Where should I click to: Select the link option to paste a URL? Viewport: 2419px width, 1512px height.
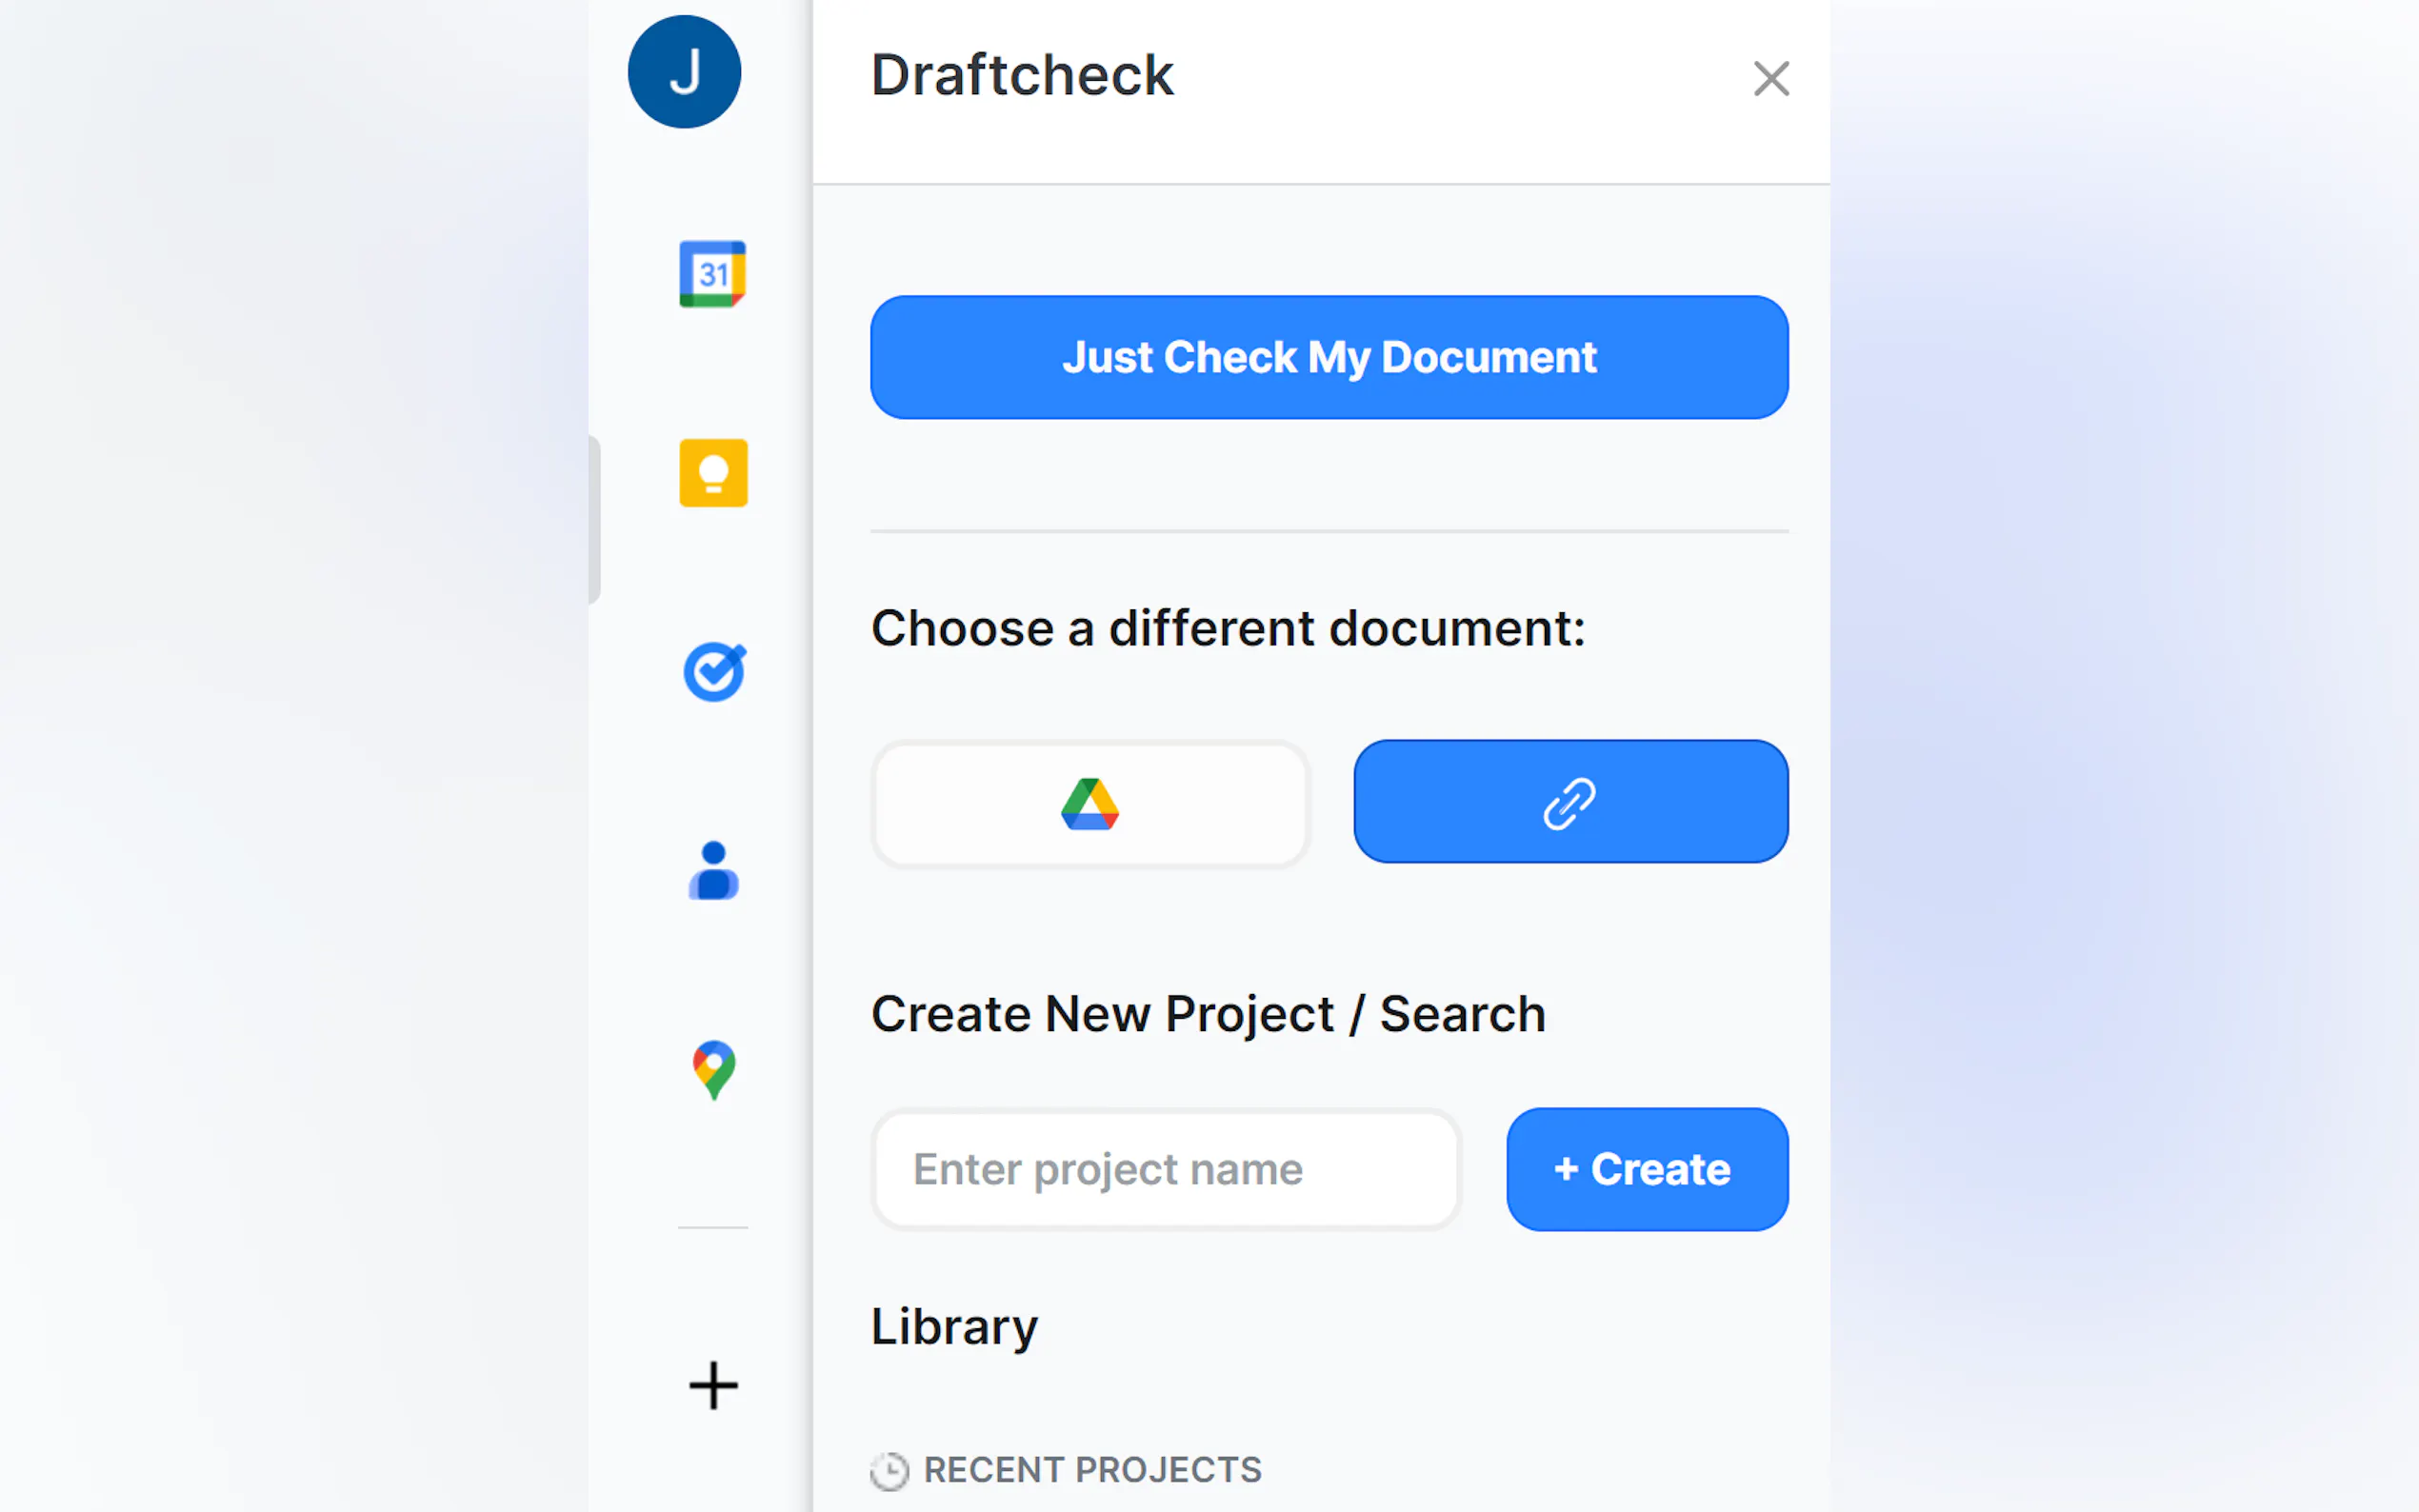click(1568, 801)
